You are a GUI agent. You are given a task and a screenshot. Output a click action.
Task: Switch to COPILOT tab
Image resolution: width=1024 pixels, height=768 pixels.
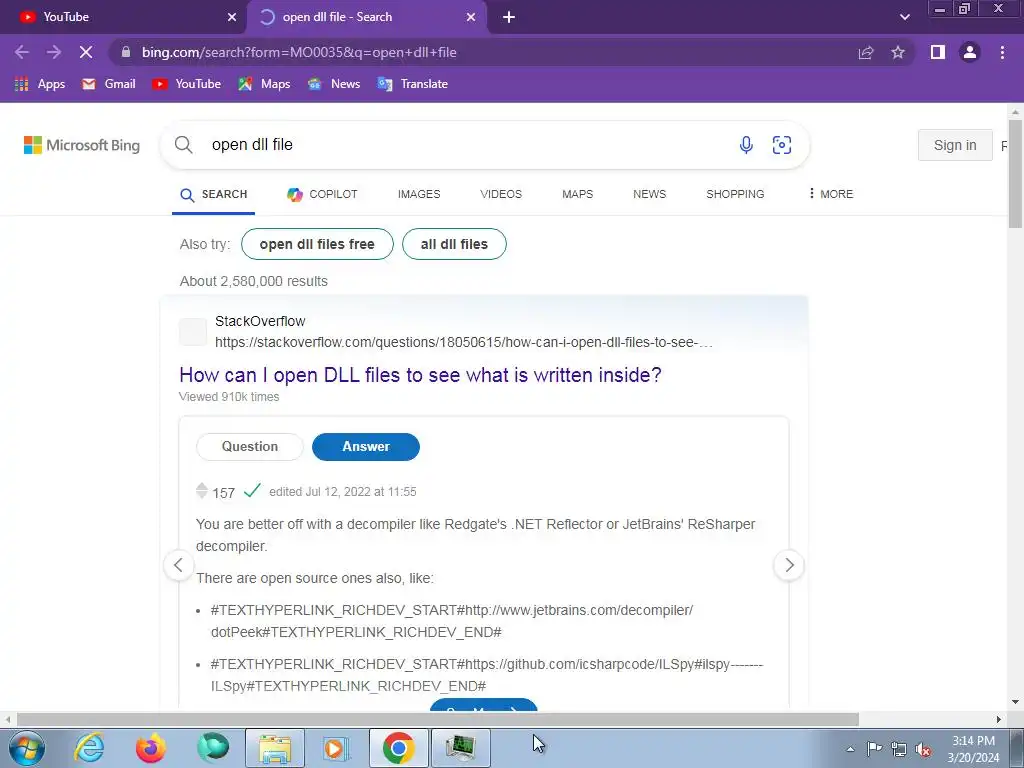coord(322,194)
